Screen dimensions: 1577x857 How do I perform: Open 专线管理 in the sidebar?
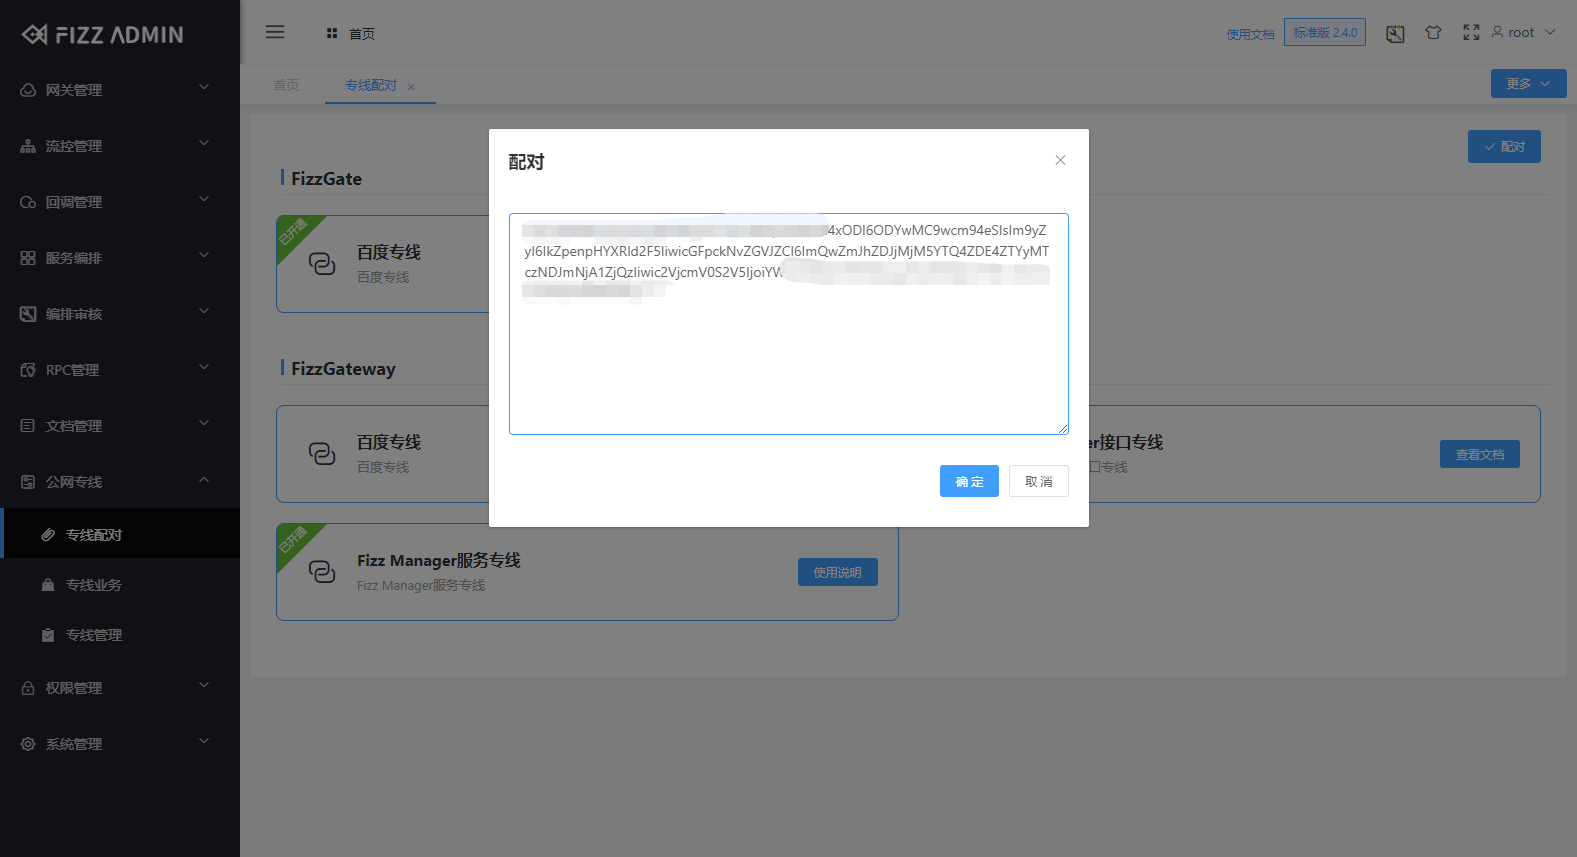(120, 635)
